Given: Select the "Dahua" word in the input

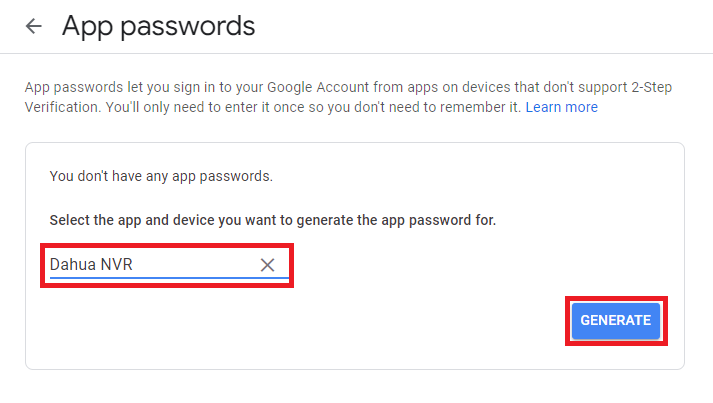Looking at the screenshot, I should pos(70,265).
